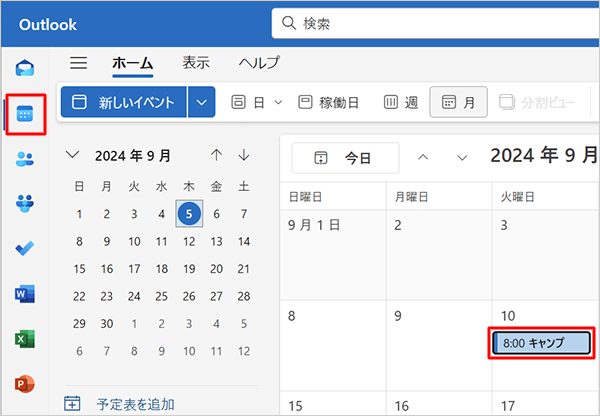Click the magnifier icon in search box
This screenshot has width=600, height=416.
coord(289,23)
